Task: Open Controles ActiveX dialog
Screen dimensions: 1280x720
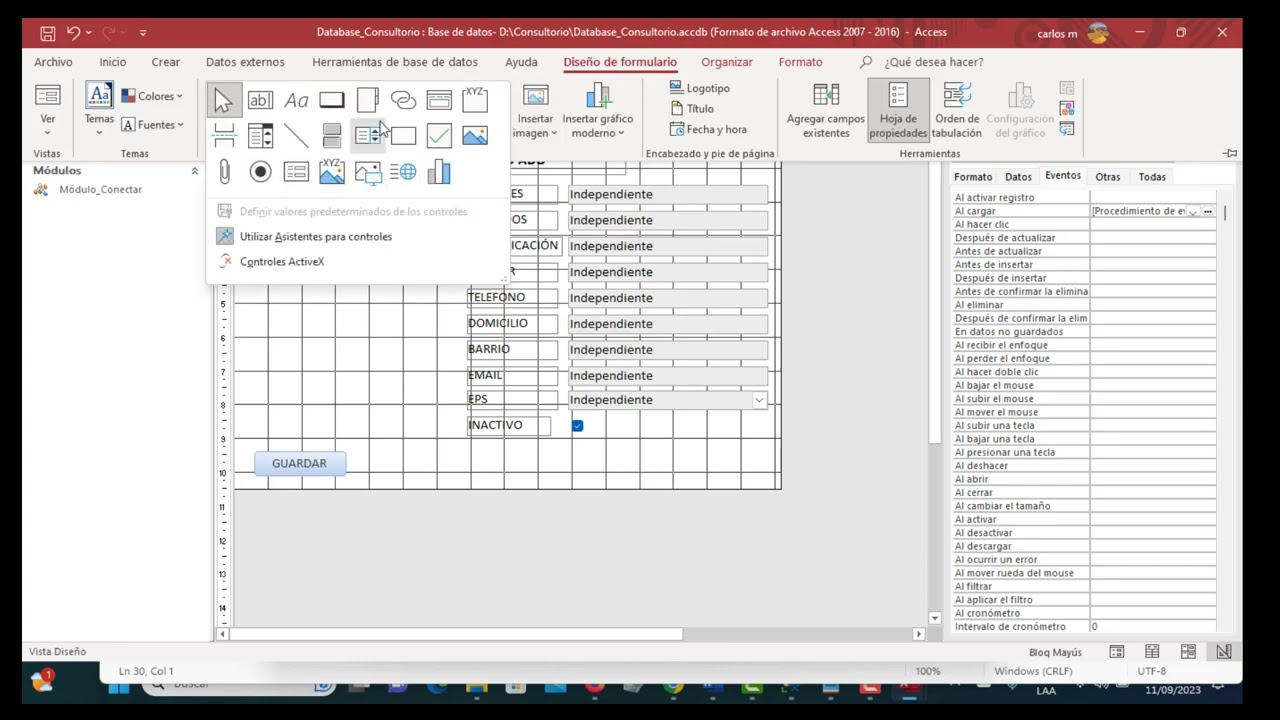Action: [x=282, y=262]
